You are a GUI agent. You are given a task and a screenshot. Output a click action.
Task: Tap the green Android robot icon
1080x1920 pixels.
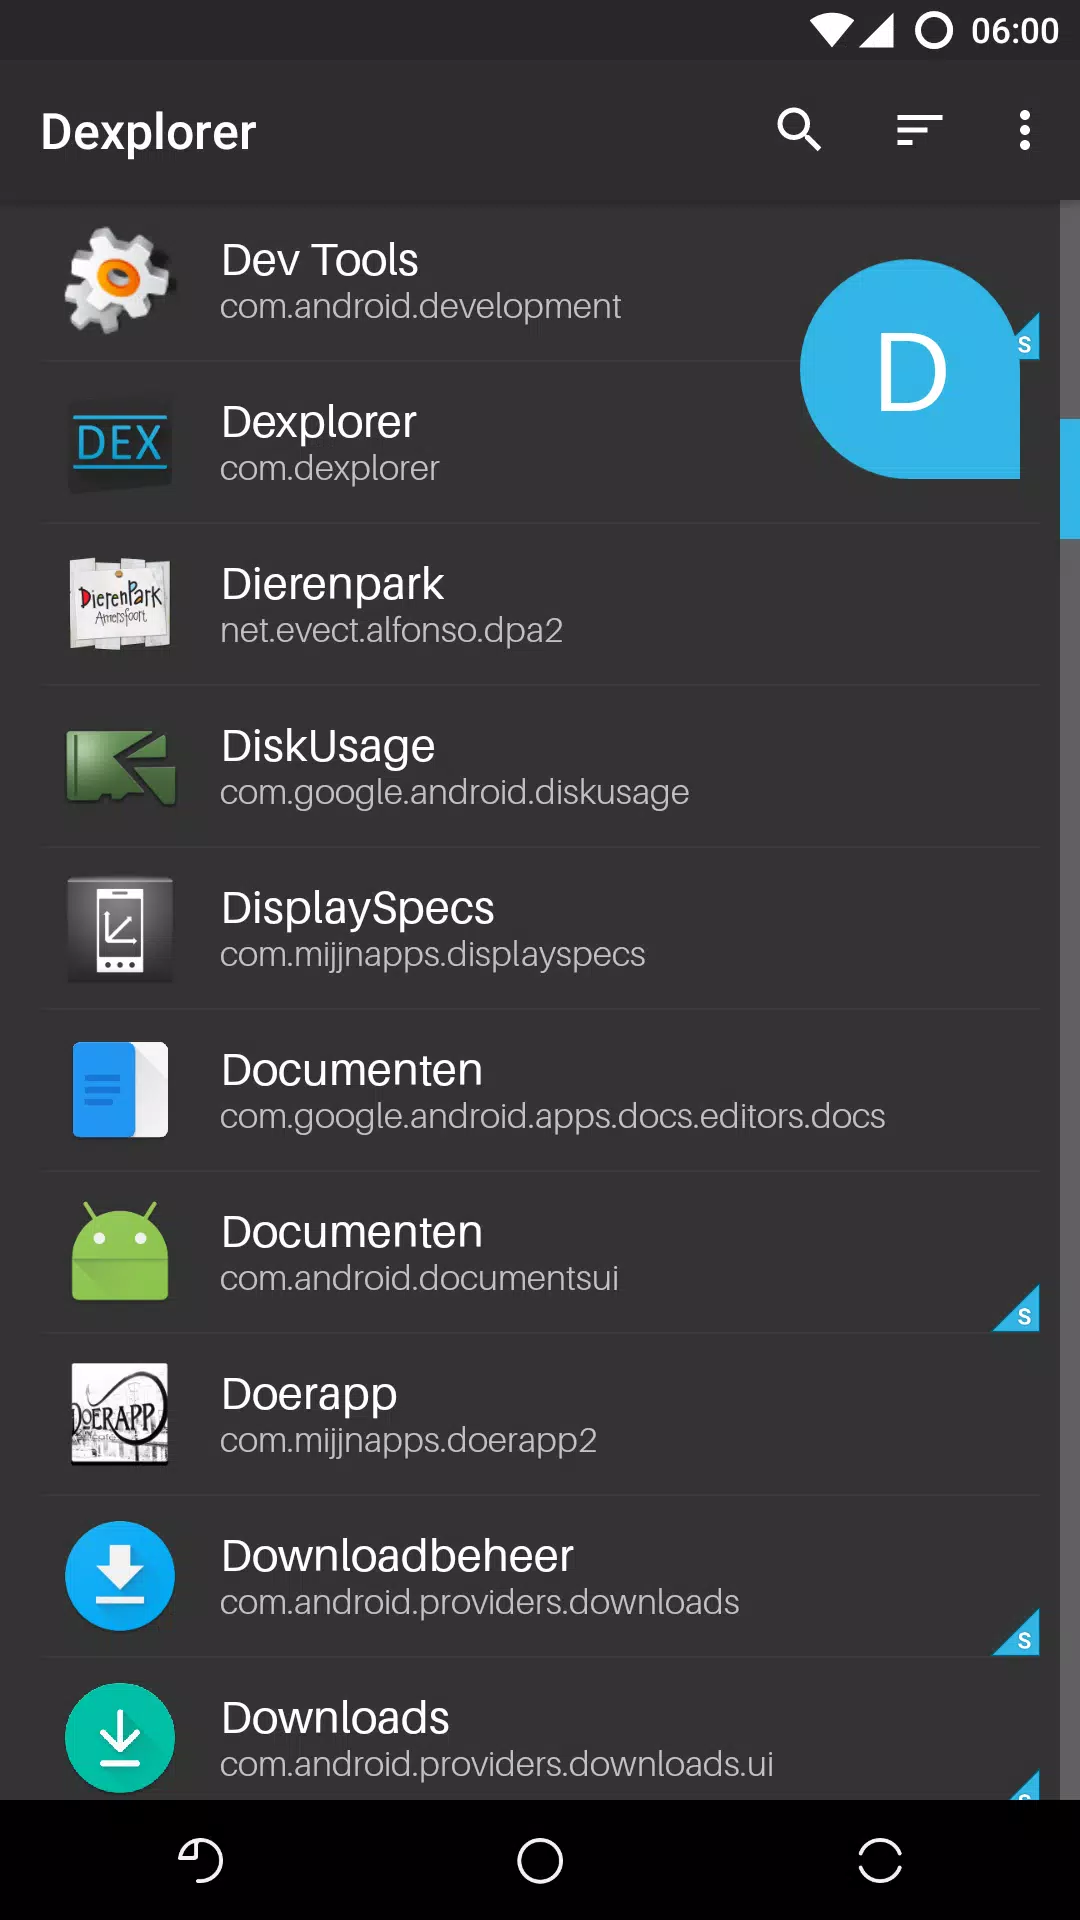click(x=120, y=1251)
